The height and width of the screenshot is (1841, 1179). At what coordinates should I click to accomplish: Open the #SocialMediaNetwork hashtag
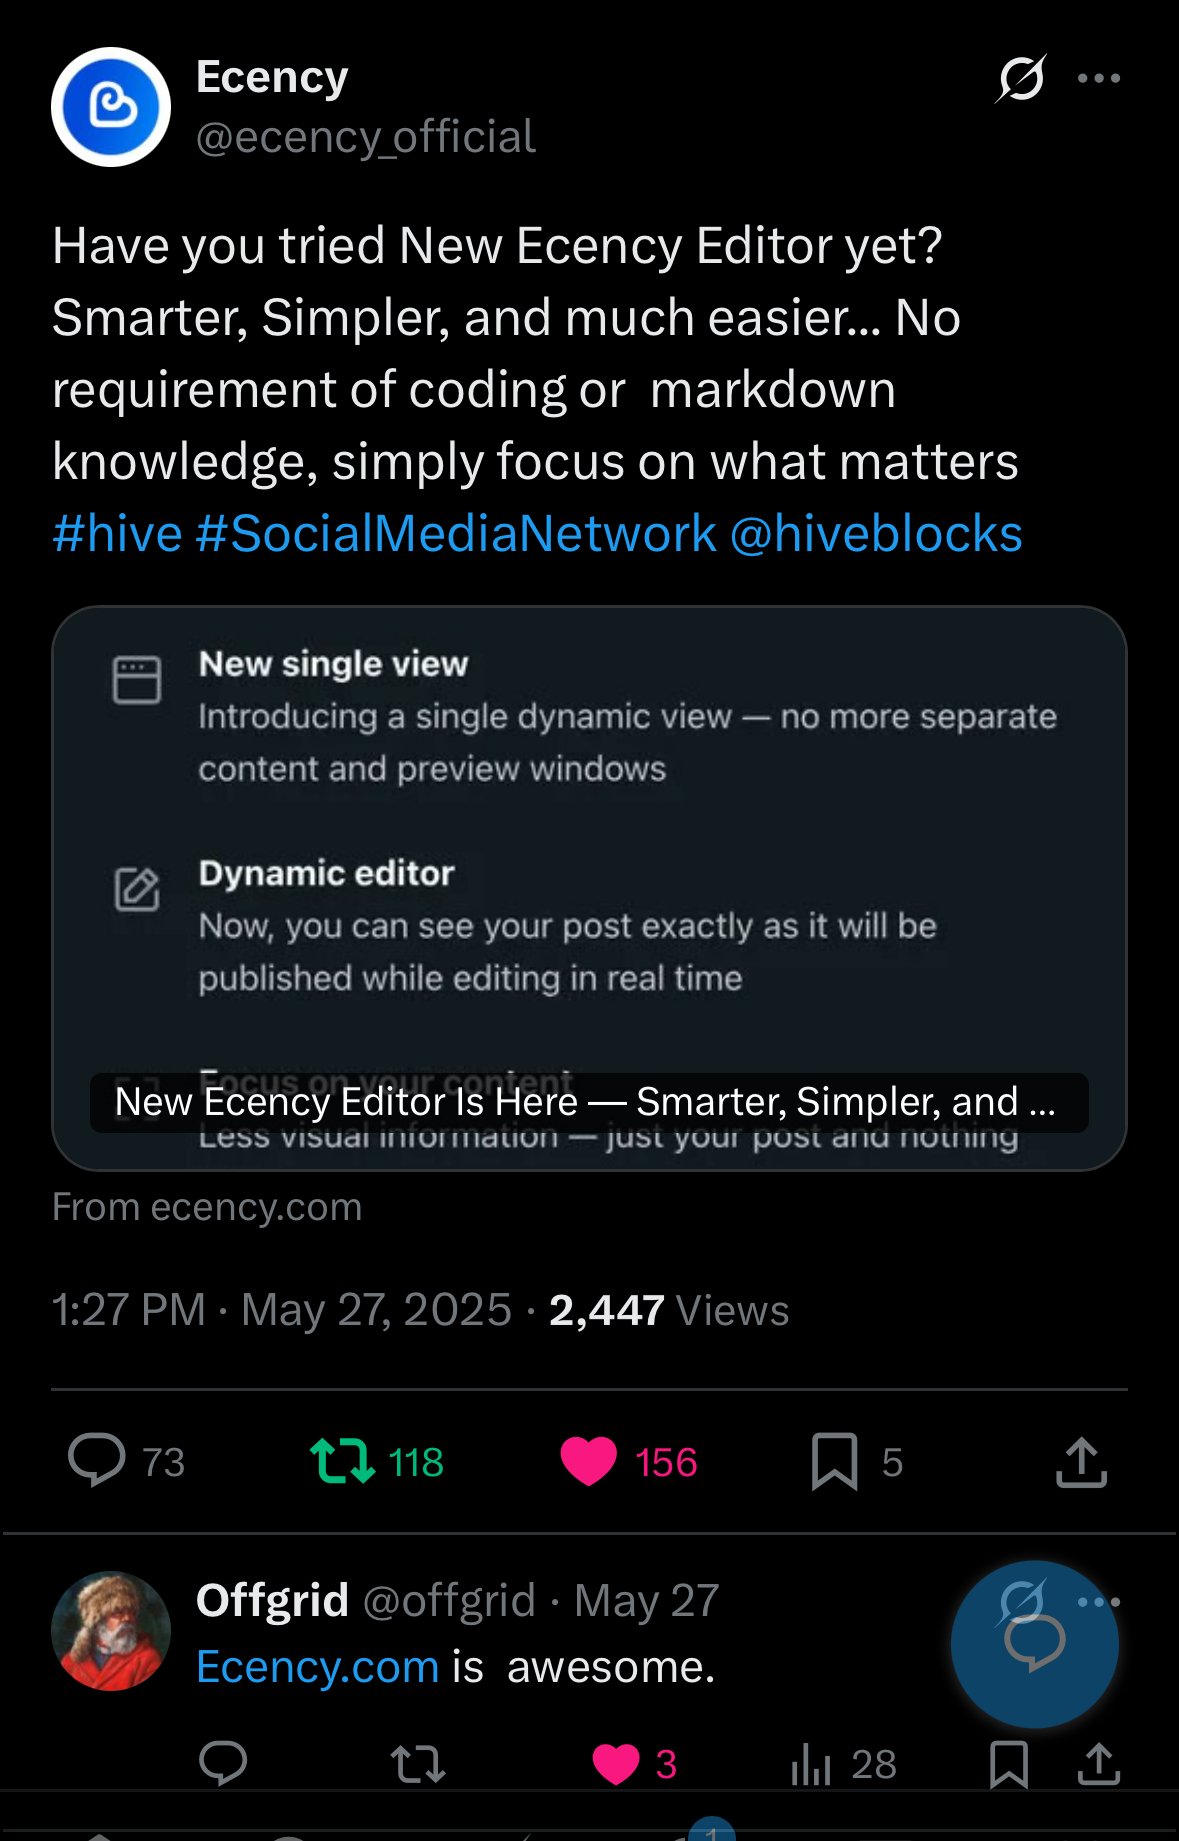456,533
